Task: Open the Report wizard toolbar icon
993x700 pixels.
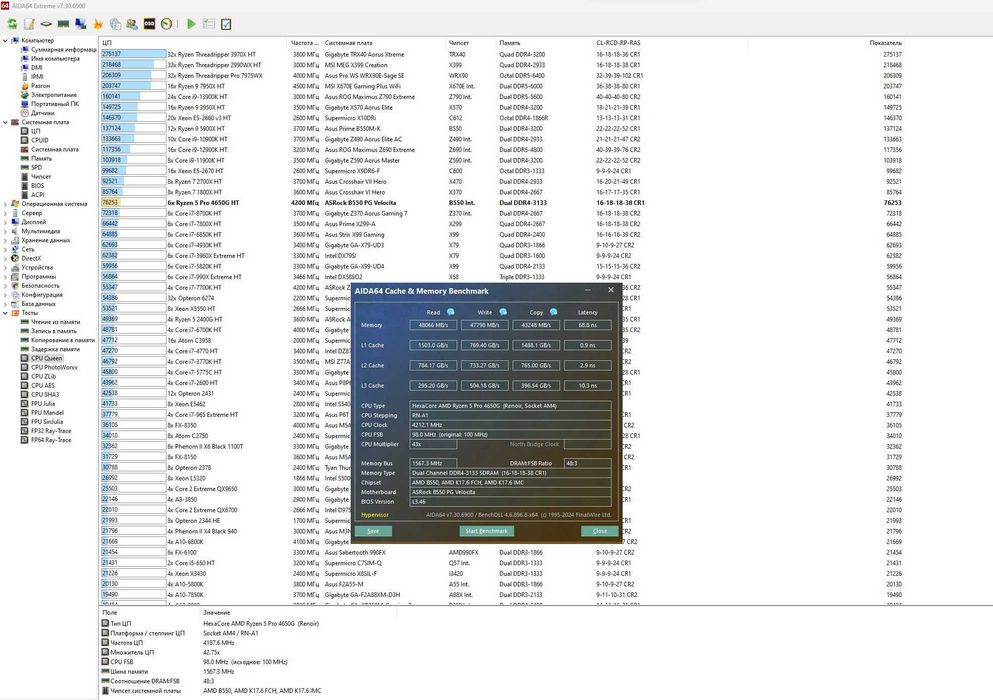Action: click(x=29, y=24)
